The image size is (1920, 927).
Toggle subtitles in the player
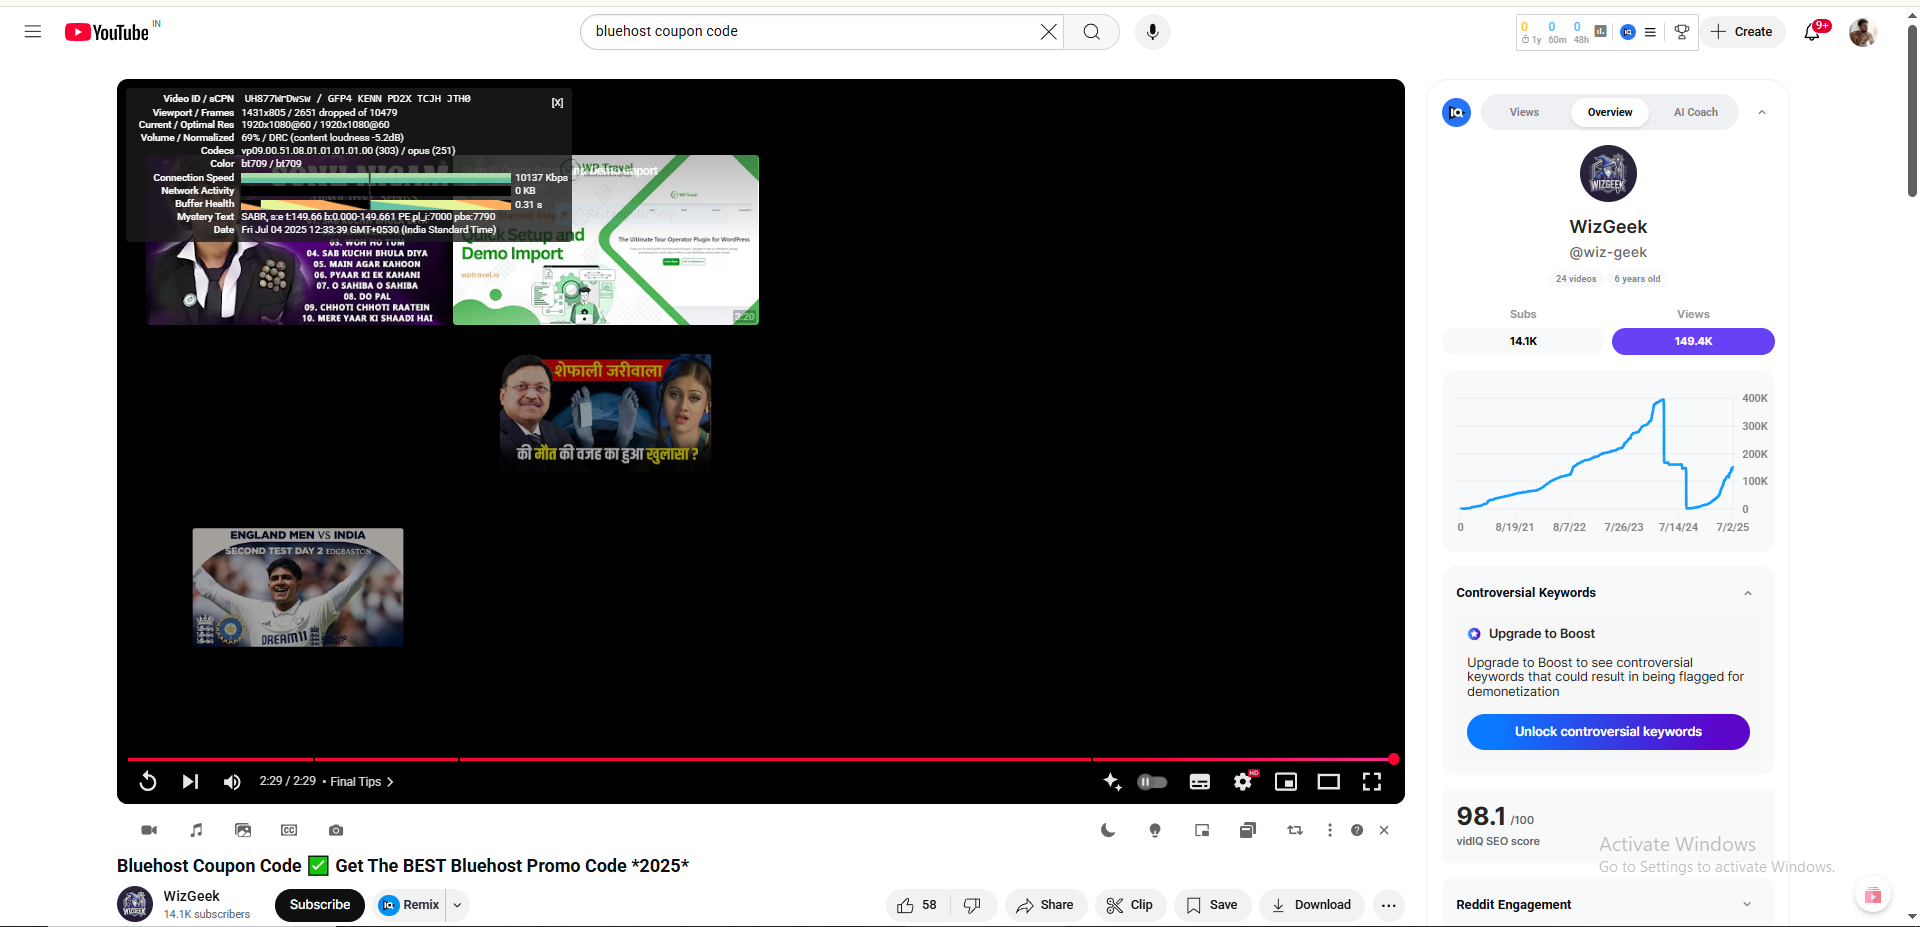(1200, 782)
